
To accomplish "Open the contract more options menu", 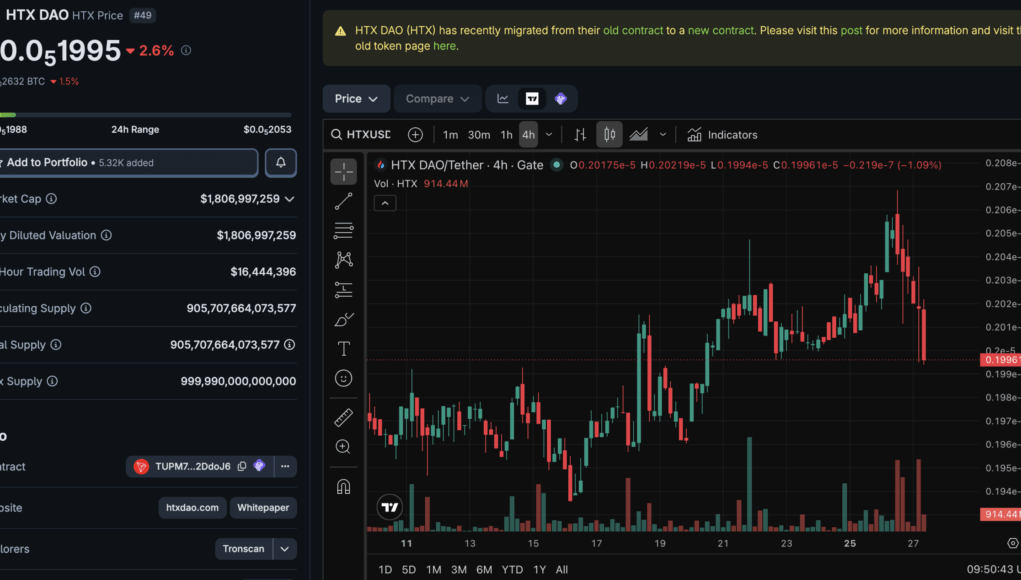I will click(x=285, y=466).
